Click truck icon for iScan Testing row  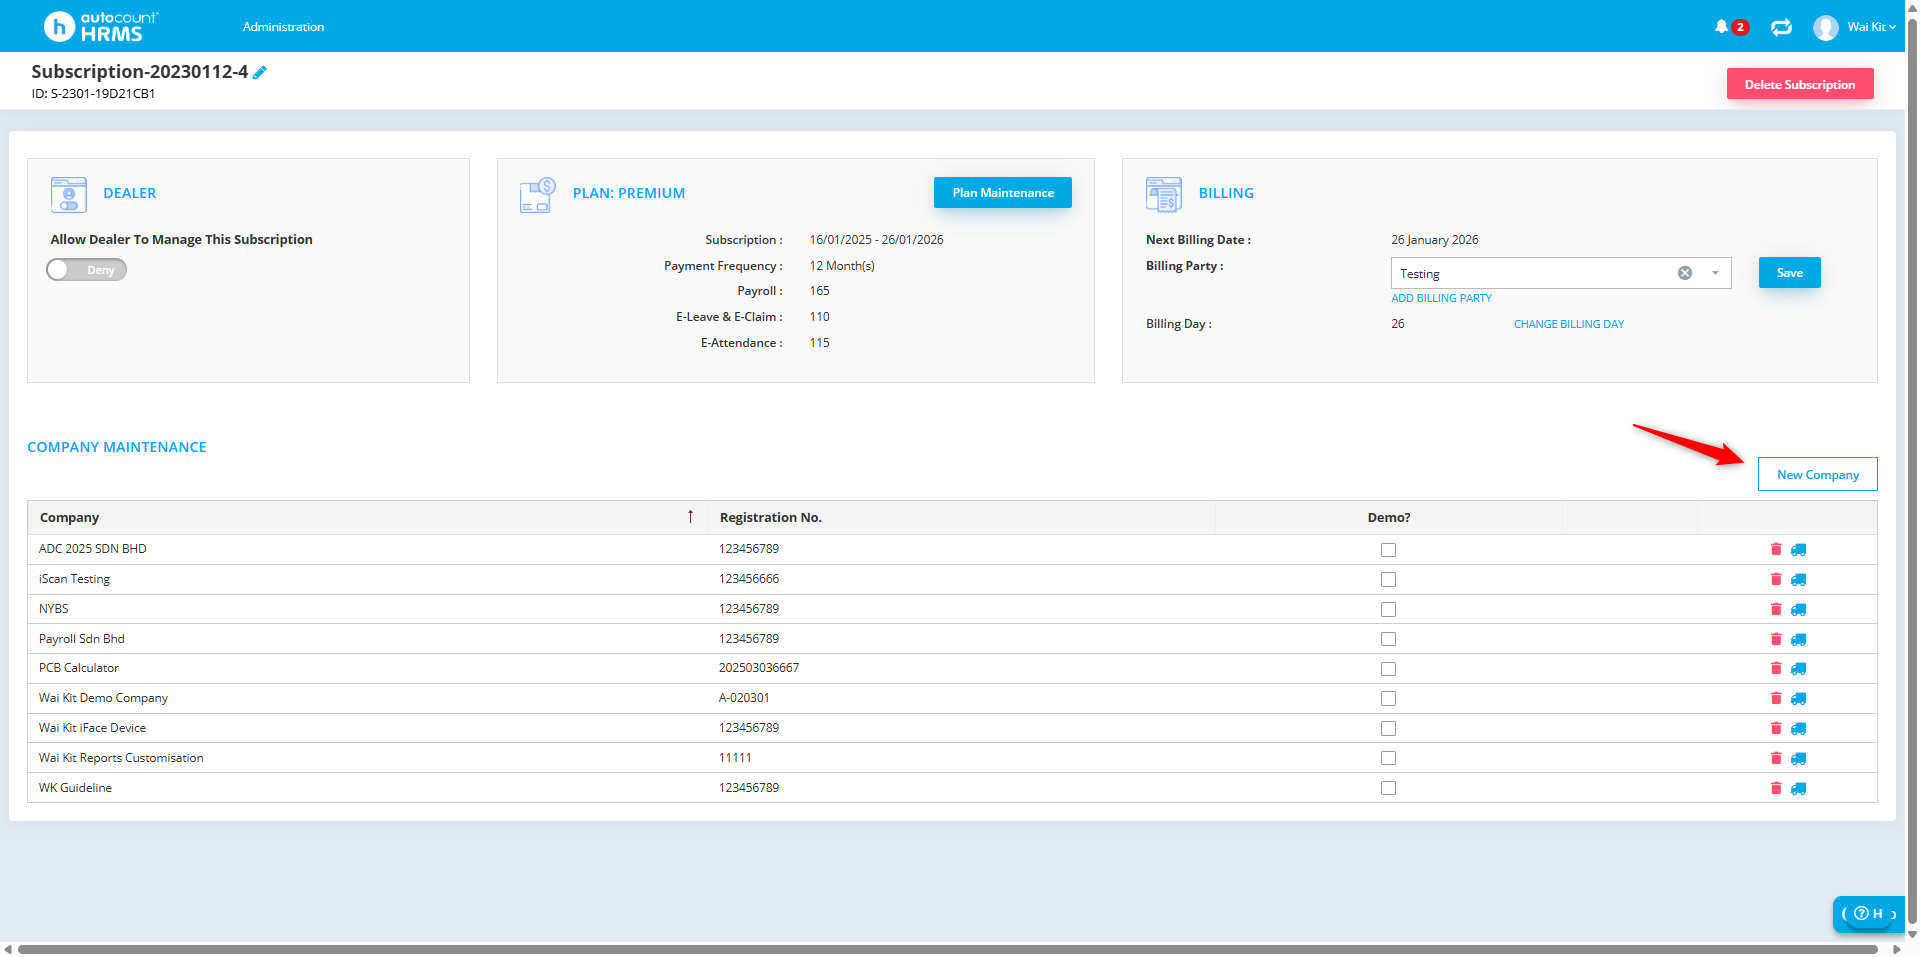(x=1798, y=579)
